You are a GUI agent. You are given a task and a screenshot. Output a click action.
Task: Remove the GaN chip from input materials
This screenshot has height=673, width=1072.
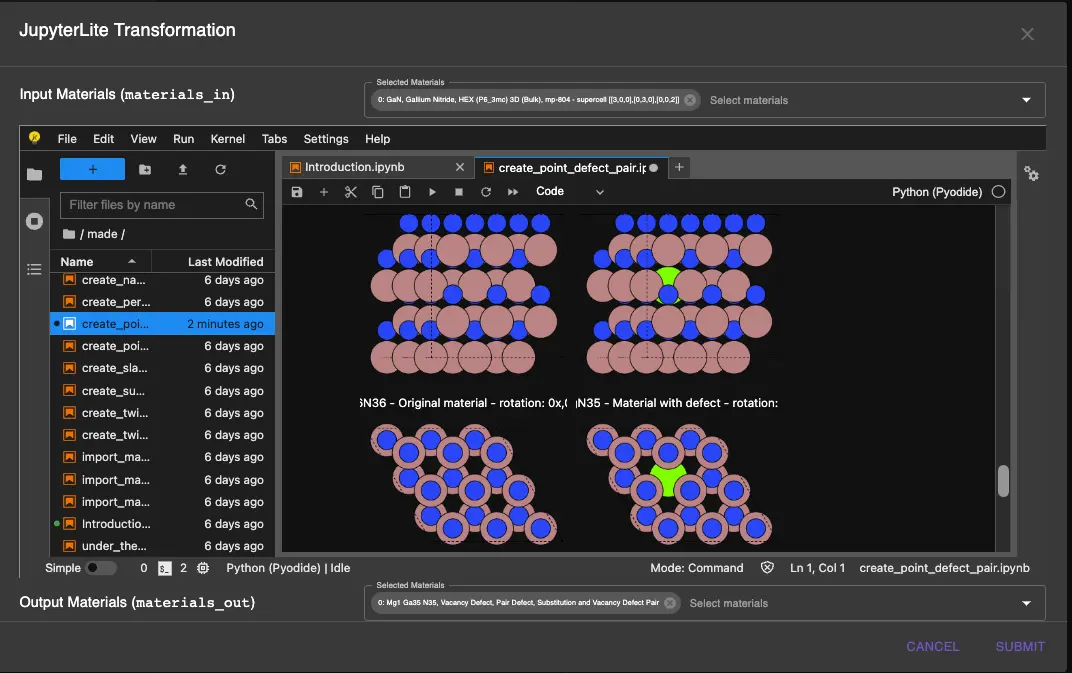tap(690, 100)
